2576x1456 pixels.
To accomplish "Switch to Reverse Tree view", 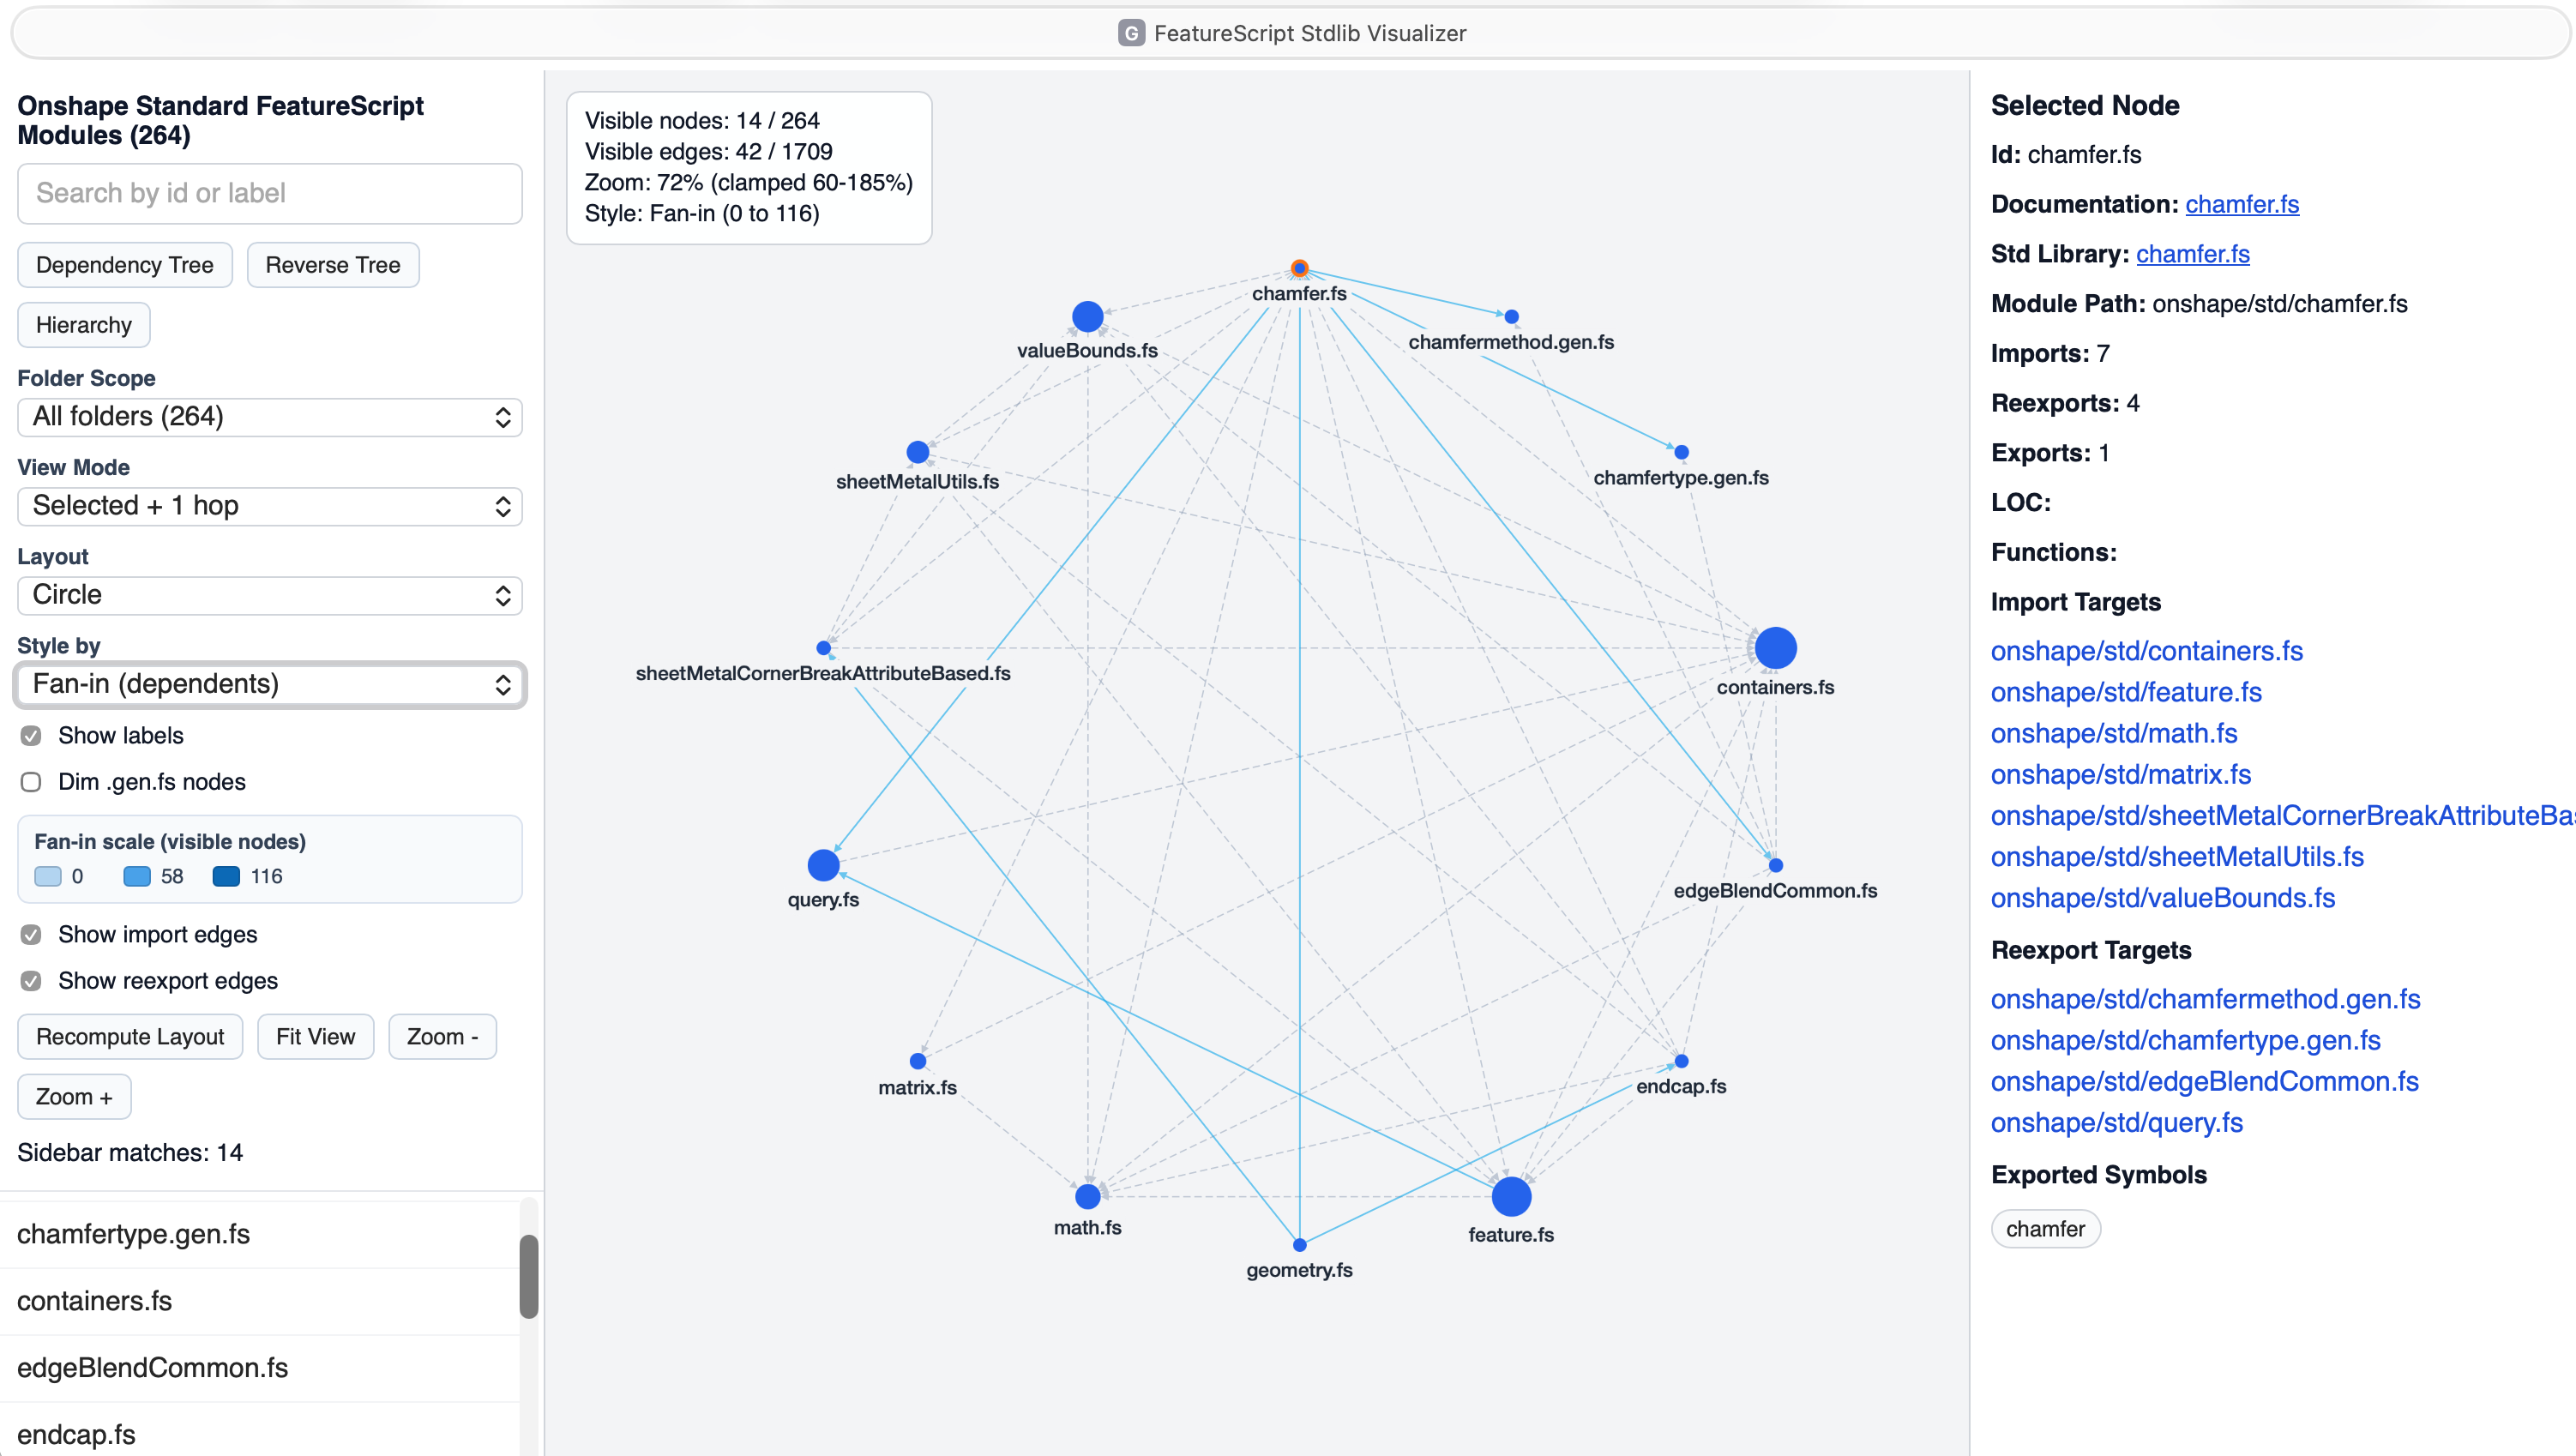I will coord(333,265).
